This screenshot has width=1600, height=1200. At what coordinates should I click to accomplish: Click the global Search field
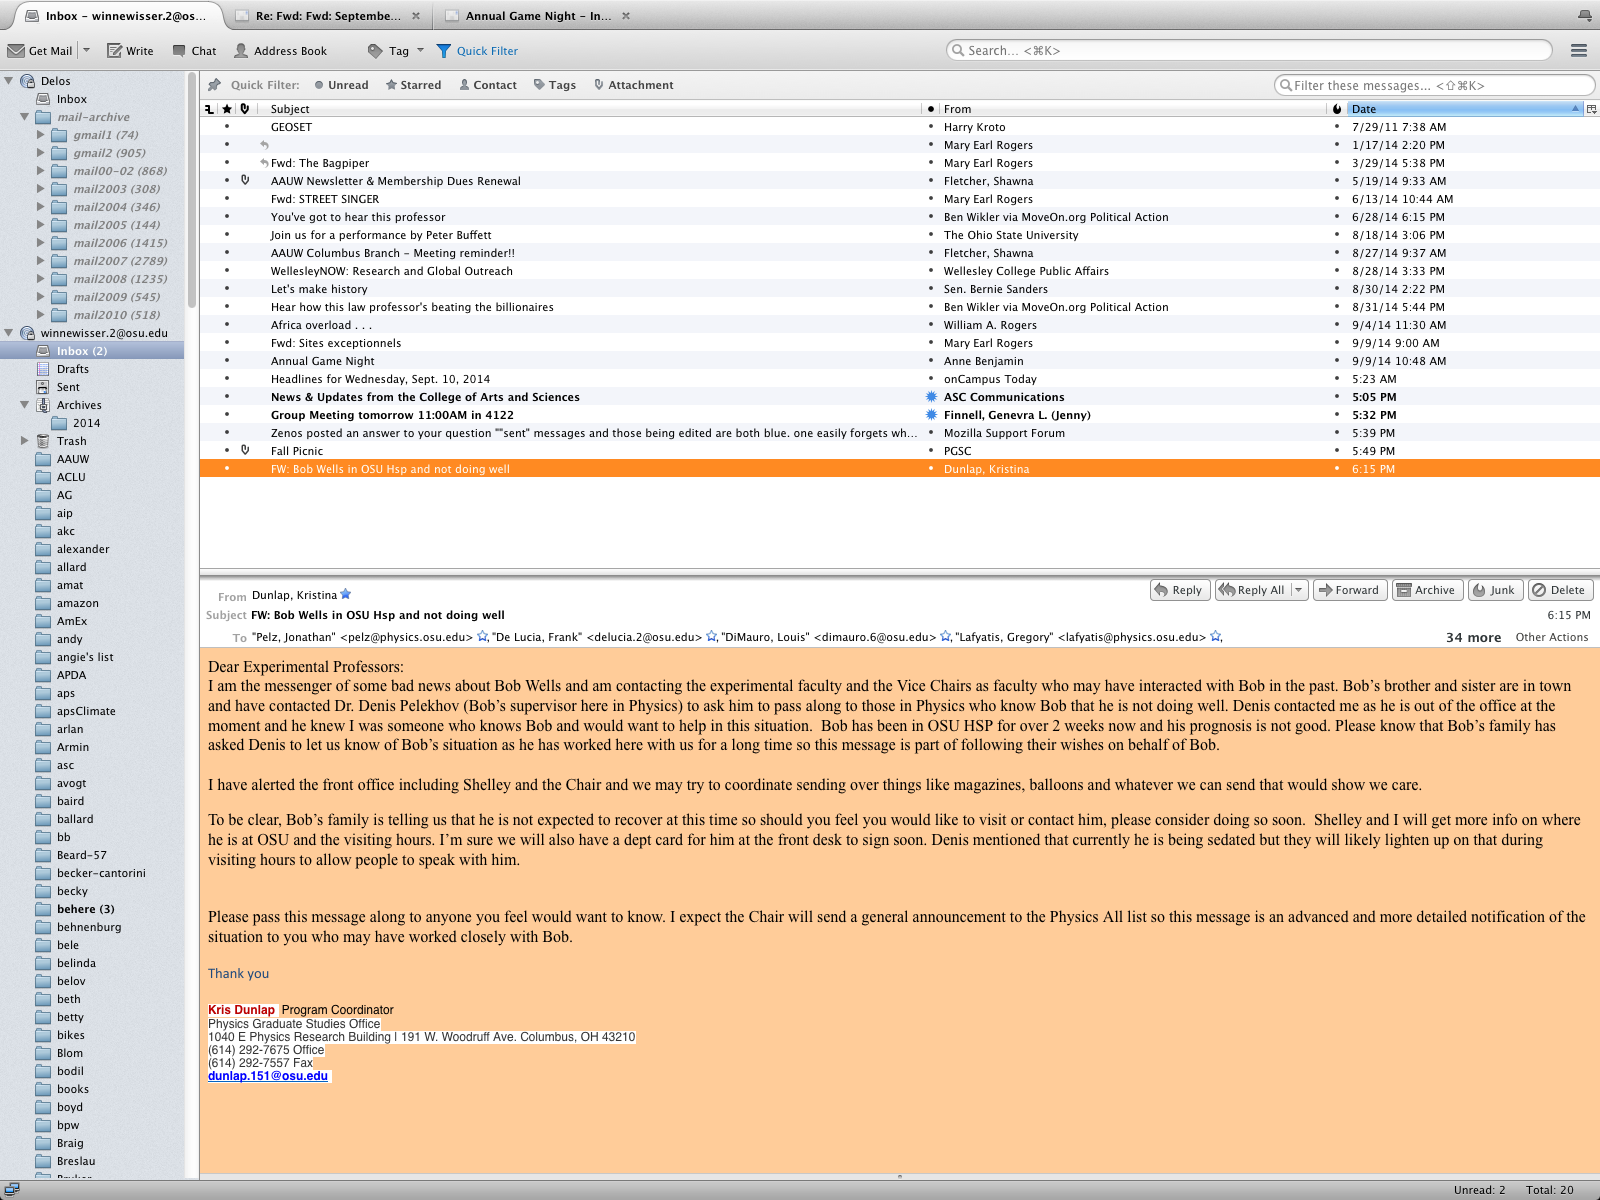pos(1249,50)
